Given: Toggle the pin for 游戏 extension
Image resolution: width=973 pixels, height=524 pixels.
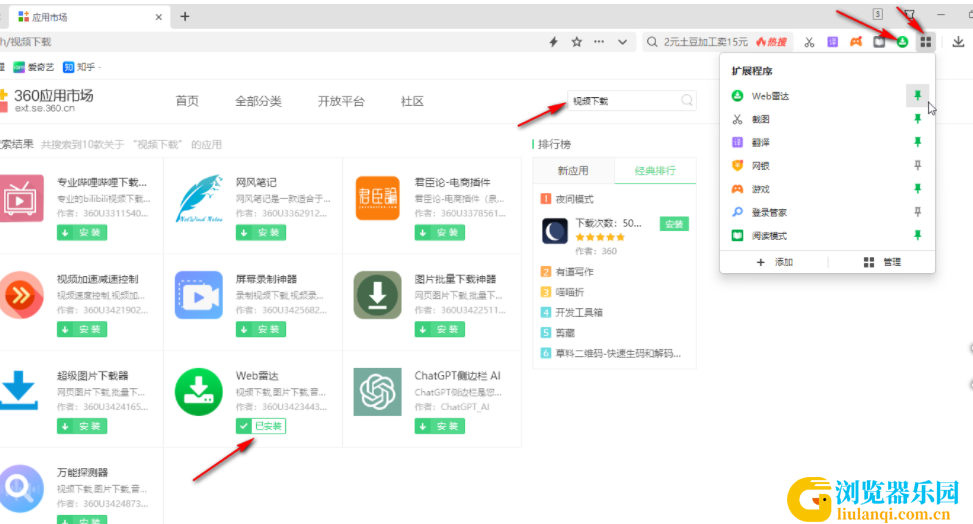Looking at the screenshot, I should click(x=917, y=189).
